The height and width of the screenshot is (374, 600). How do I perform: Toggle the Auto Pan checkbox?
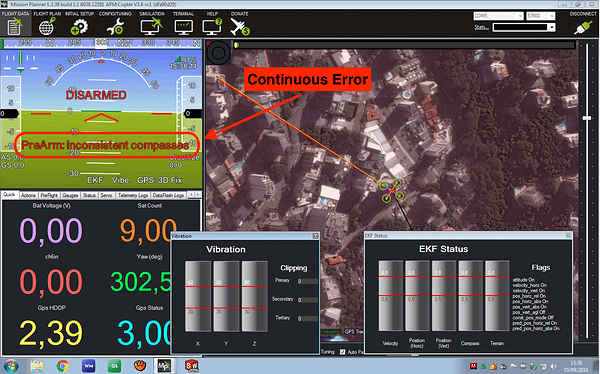point(342,352)
